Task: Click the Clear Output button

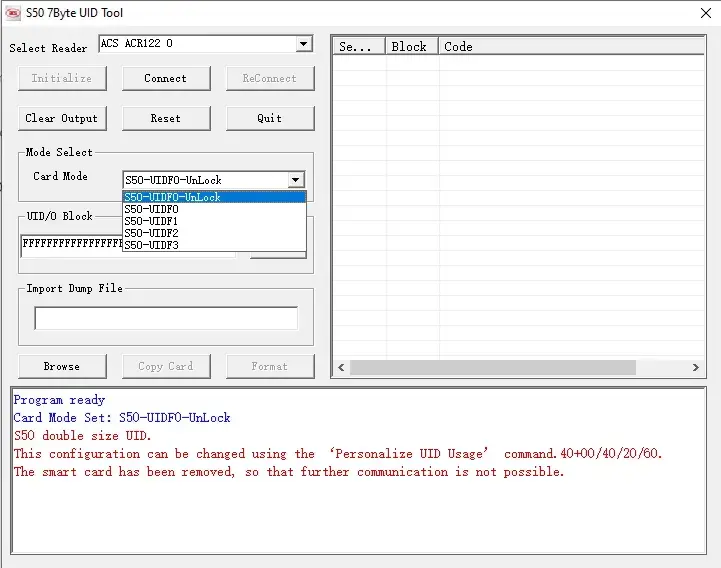Action: [x=61, y=118]
